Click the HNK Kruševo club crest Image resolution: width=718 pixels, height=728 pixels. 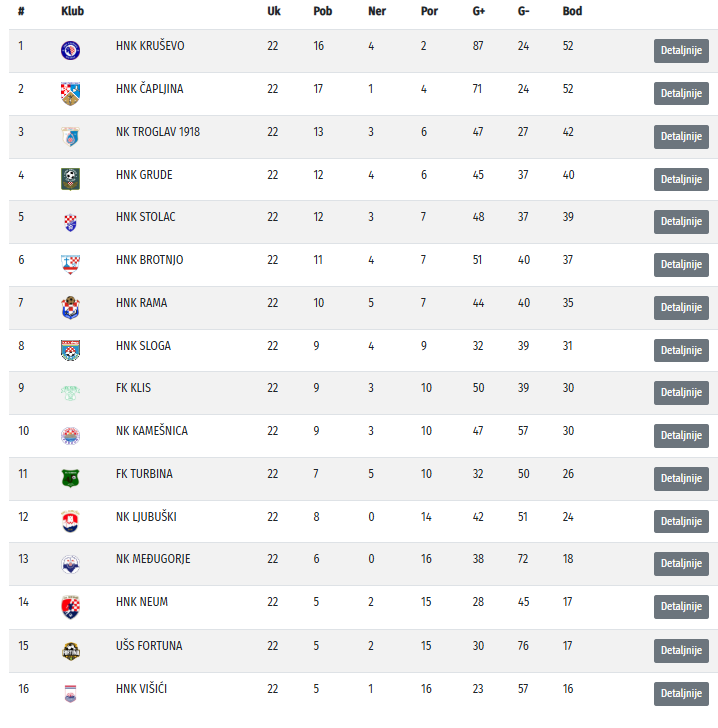point(70,50)
